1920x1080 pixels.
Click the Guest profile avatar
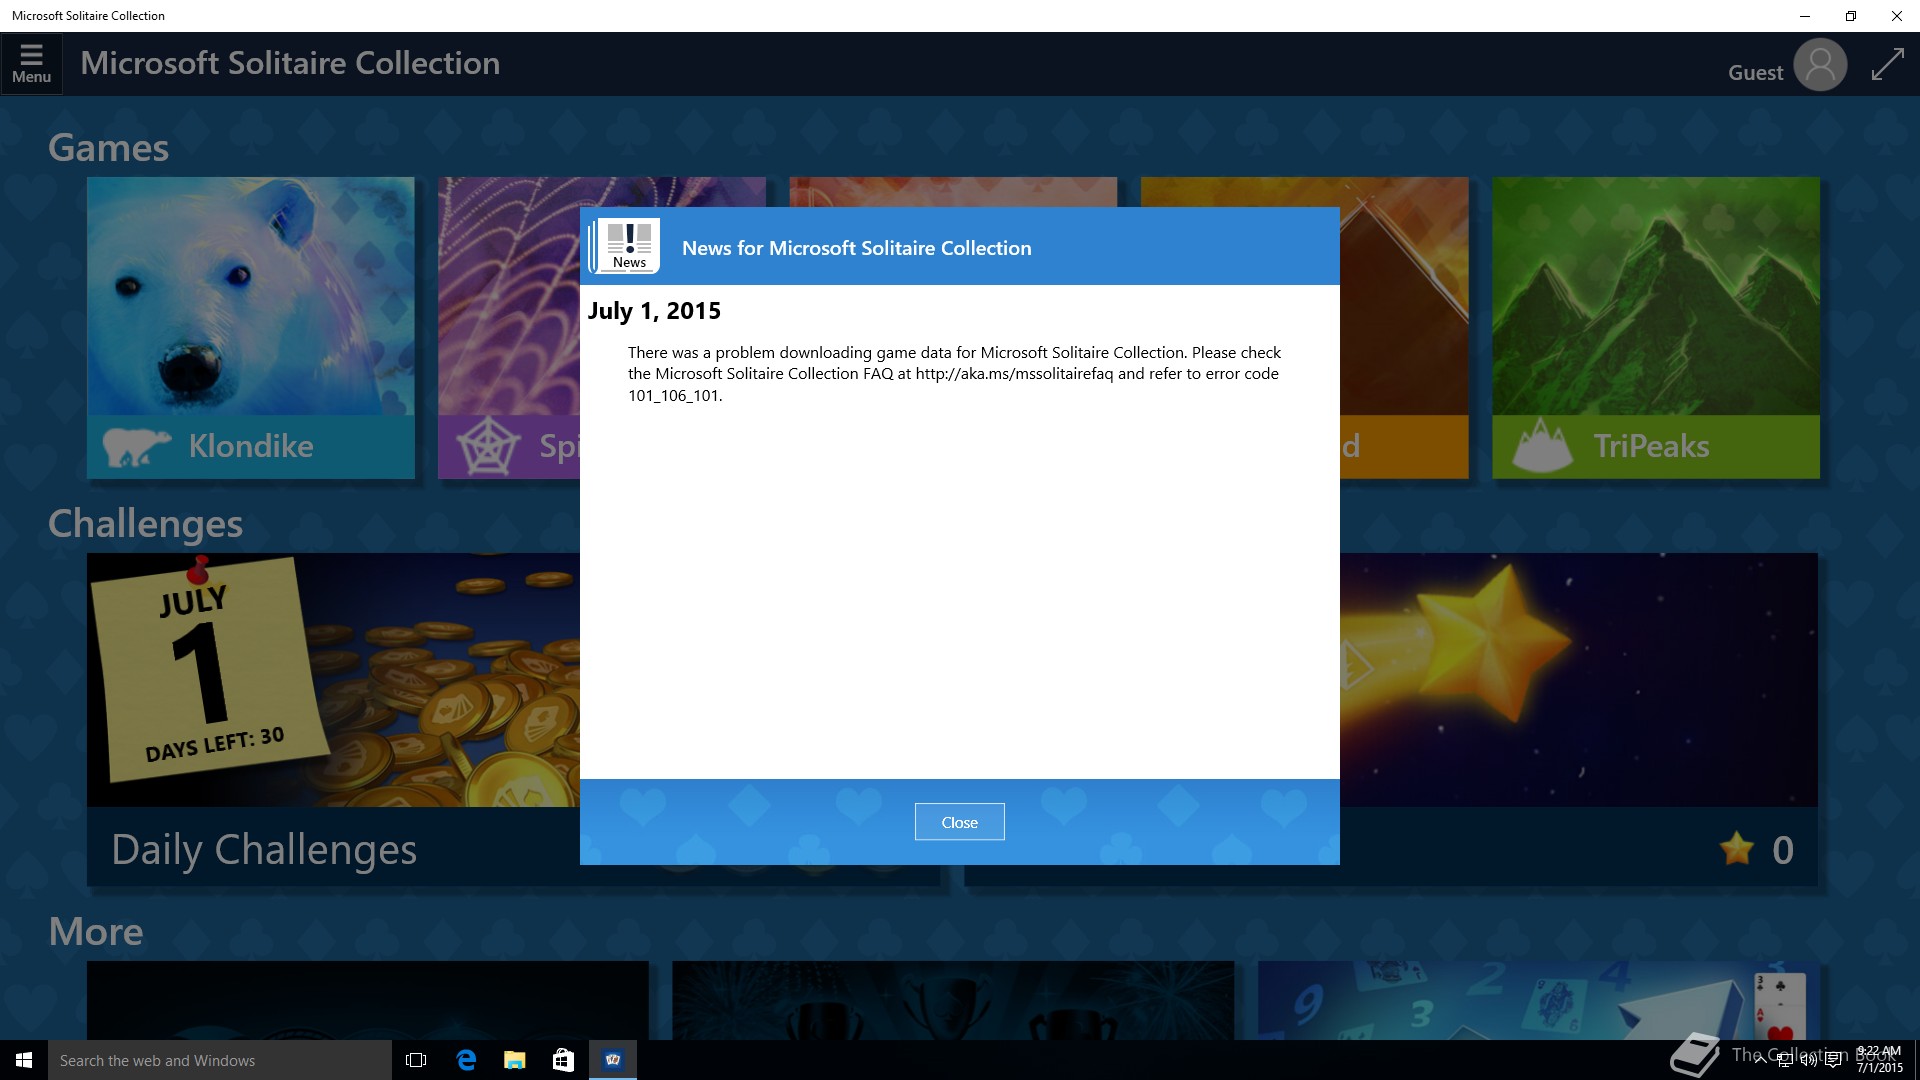pyautogui.click(x=1819, y=66)
